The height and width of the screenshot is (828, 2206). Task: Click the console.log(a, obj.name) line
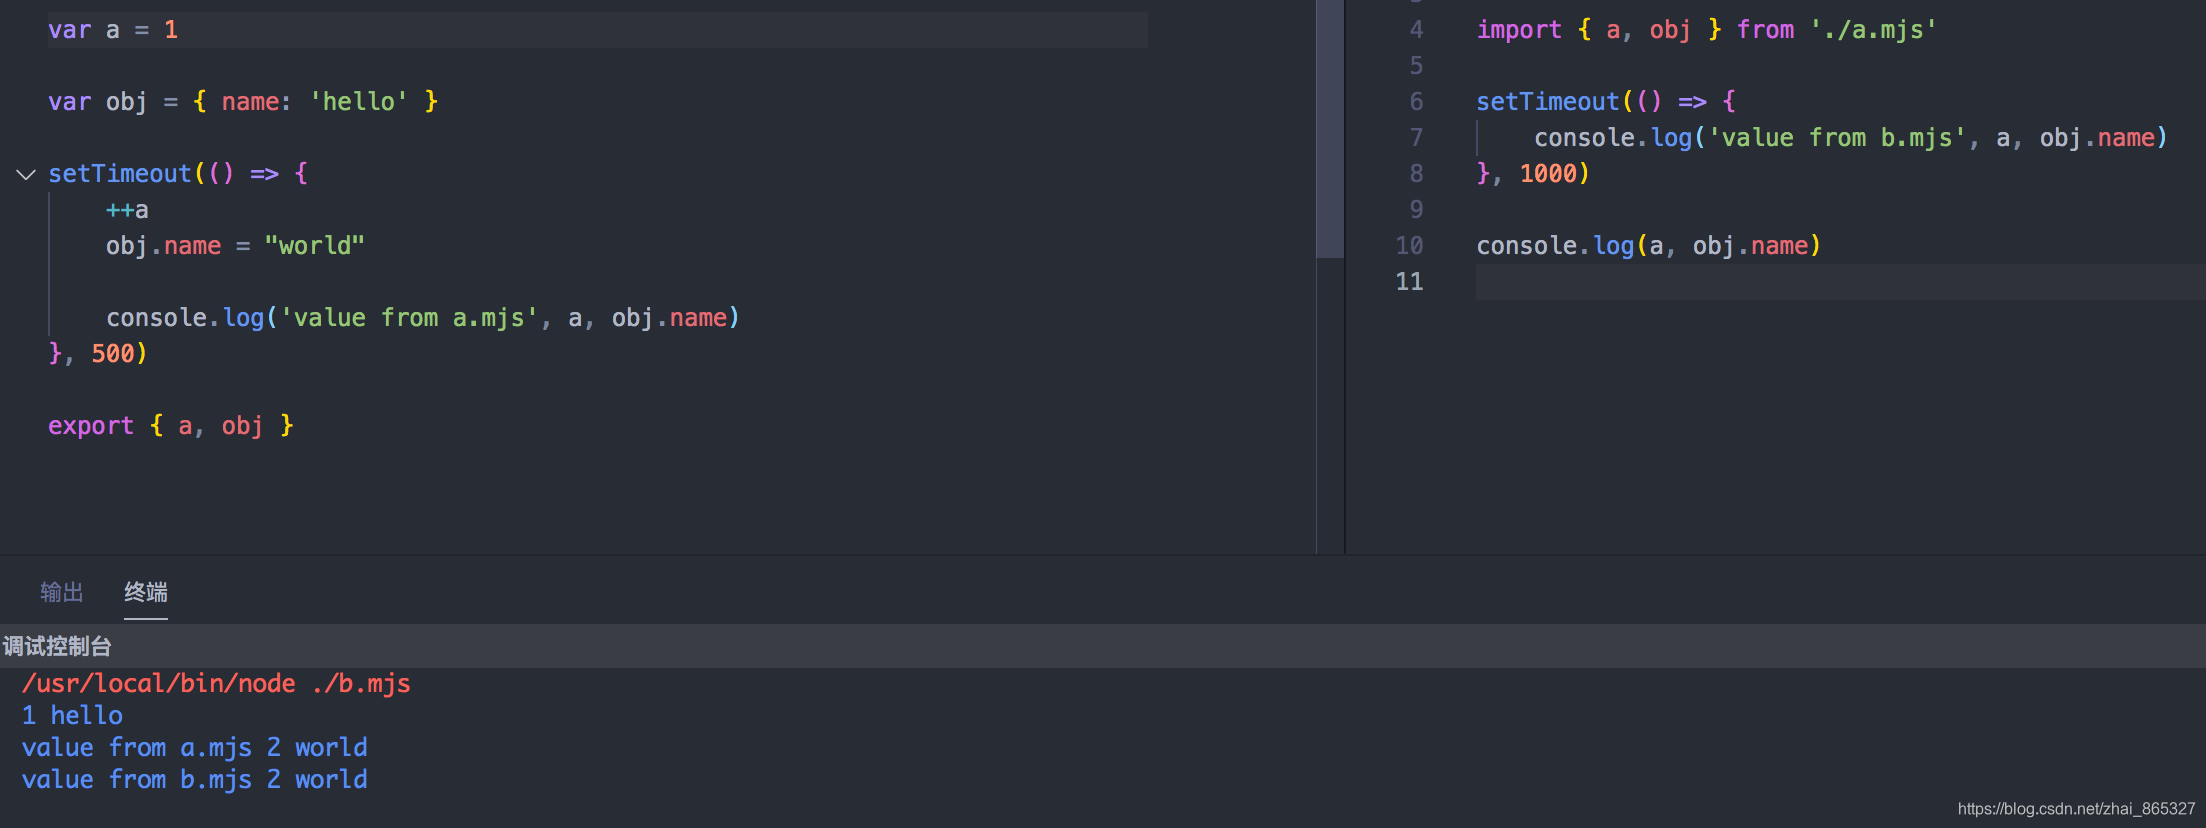pyautogui.click(x=1648, y=246)
